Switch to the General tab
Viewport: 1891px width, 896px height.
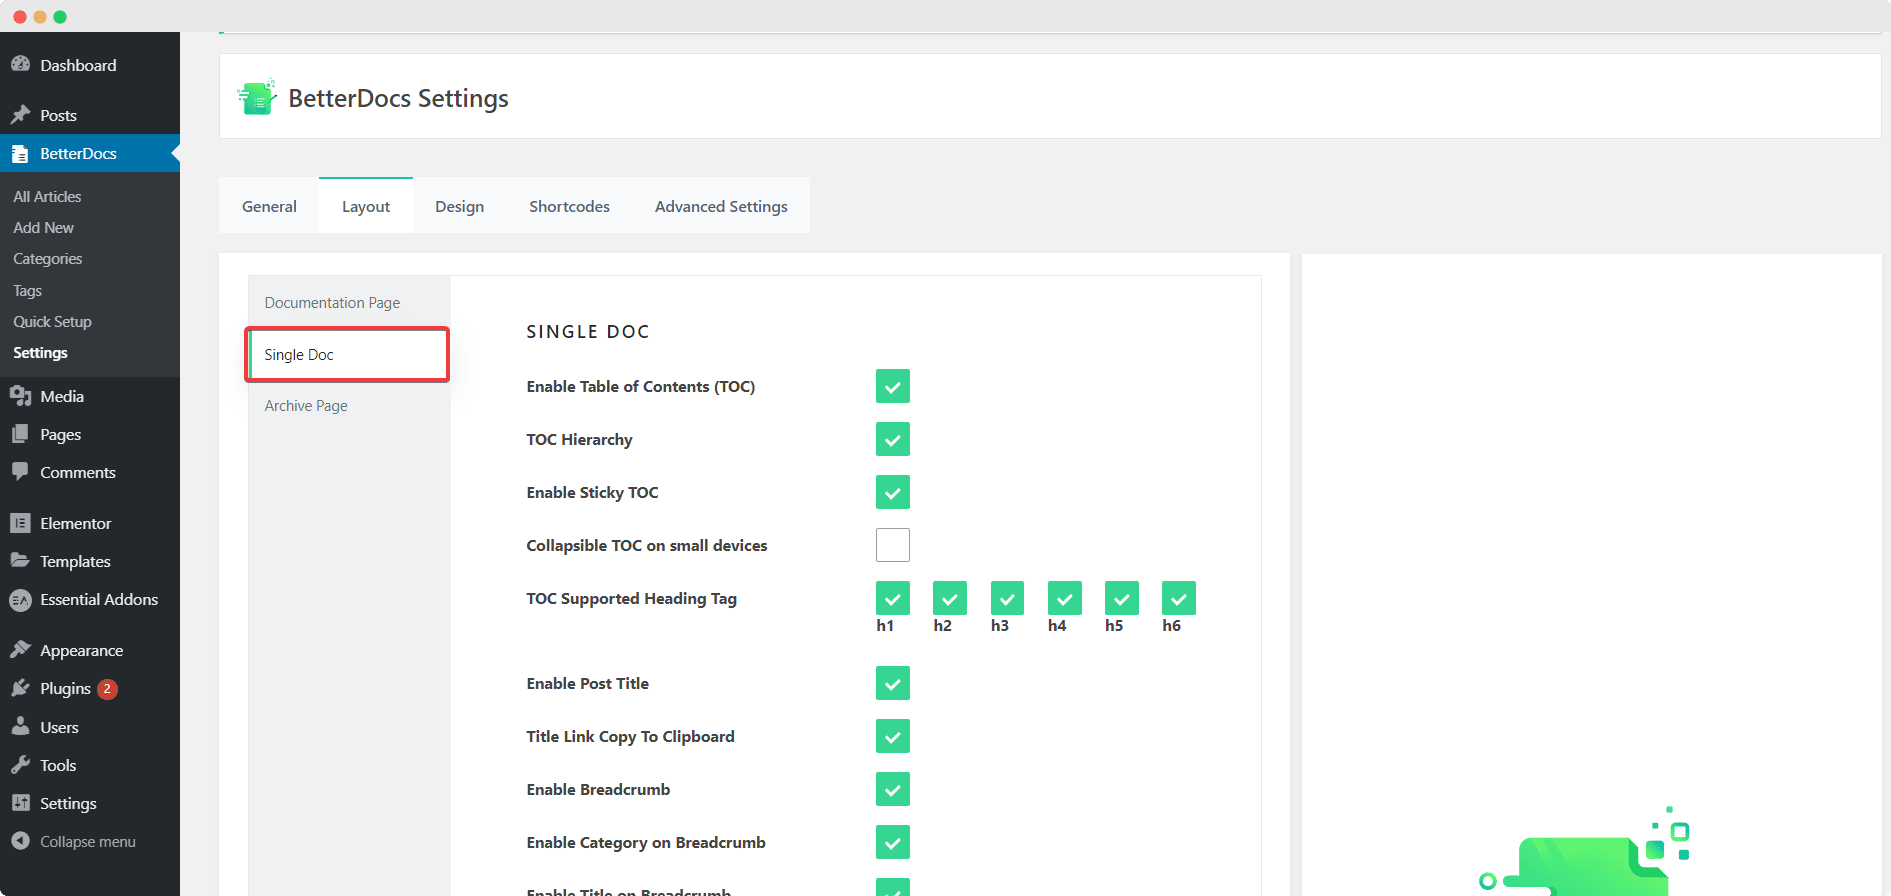tap(269, 206)
